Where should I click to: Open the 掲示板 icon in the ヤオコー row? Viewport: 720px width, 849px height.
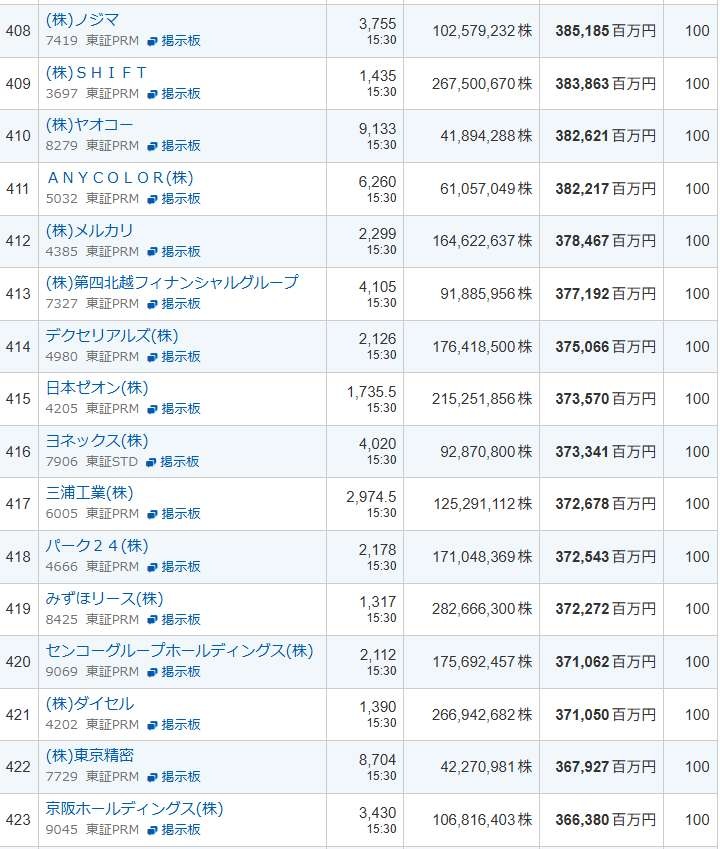click(153, 146)
